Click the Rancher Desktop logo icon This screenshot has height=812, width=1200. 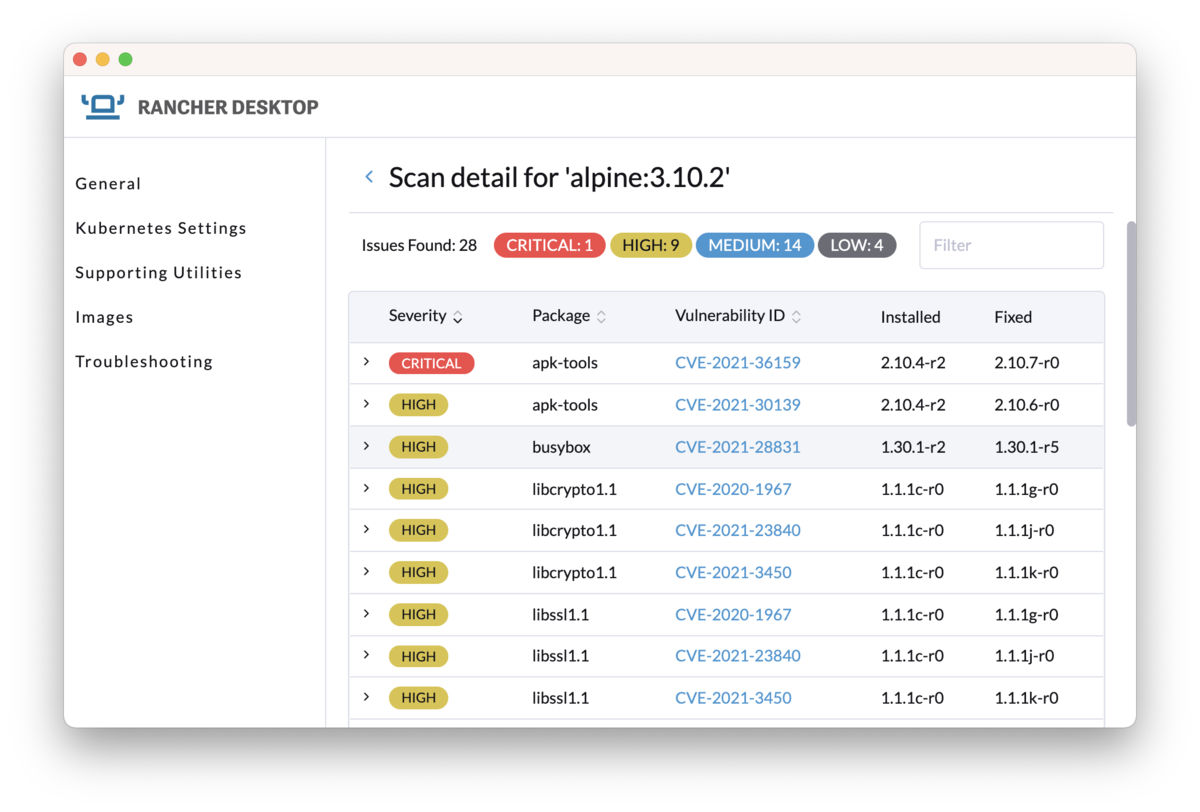[x=103, y=106]
